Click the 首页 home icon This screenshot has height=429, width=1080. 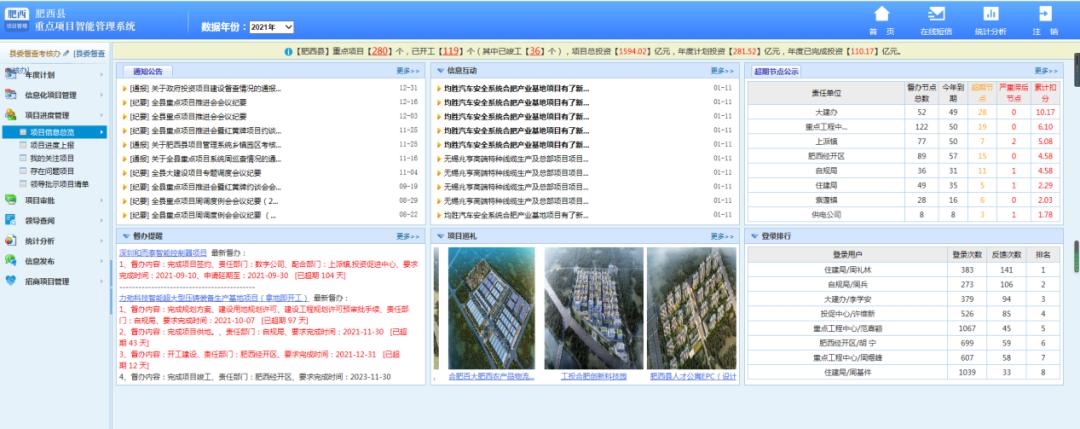pos(881,14)
